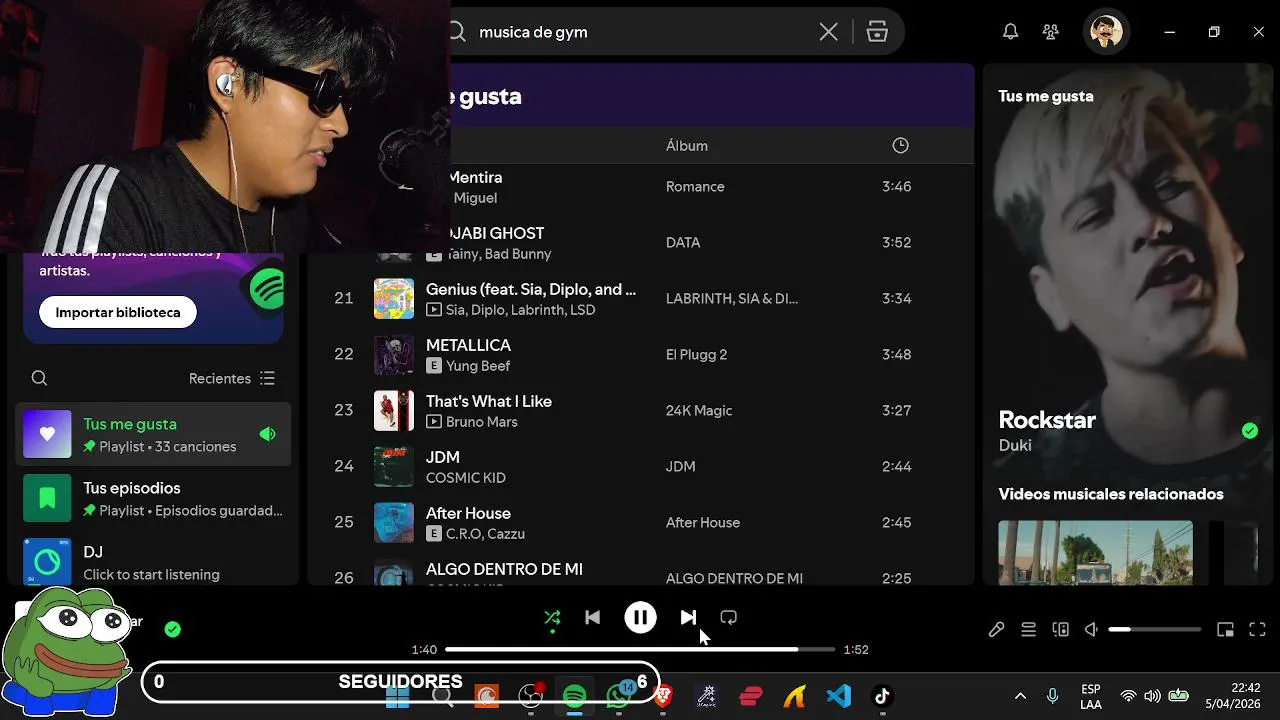1280x720 pixels.
Task: Open artist COSMIC KID under JDM
Action: (466, 478)
